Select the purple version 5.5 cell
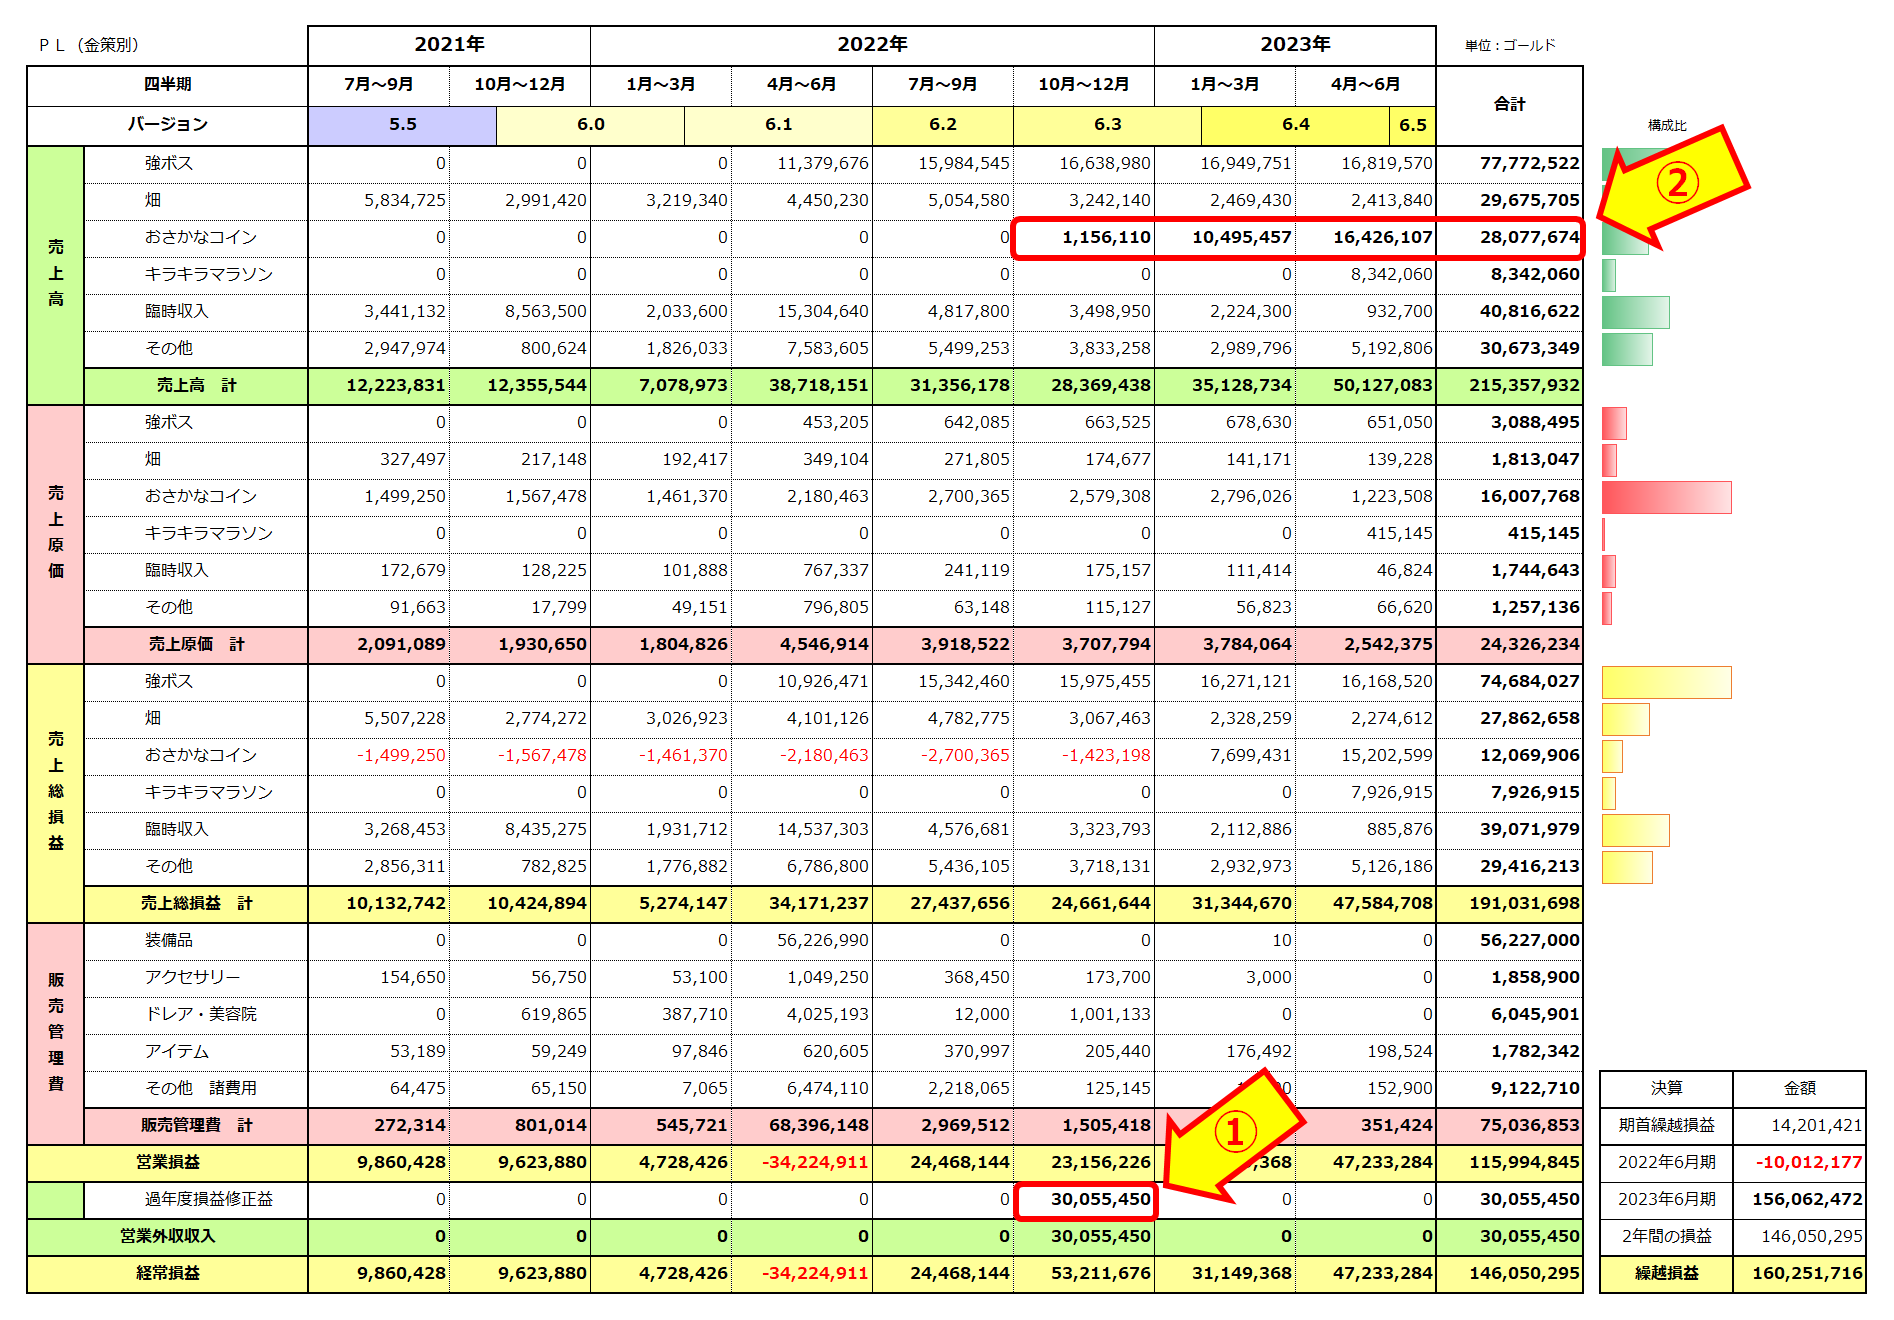This screenshot has width=1894, height=1320. [x=402, y=125]
